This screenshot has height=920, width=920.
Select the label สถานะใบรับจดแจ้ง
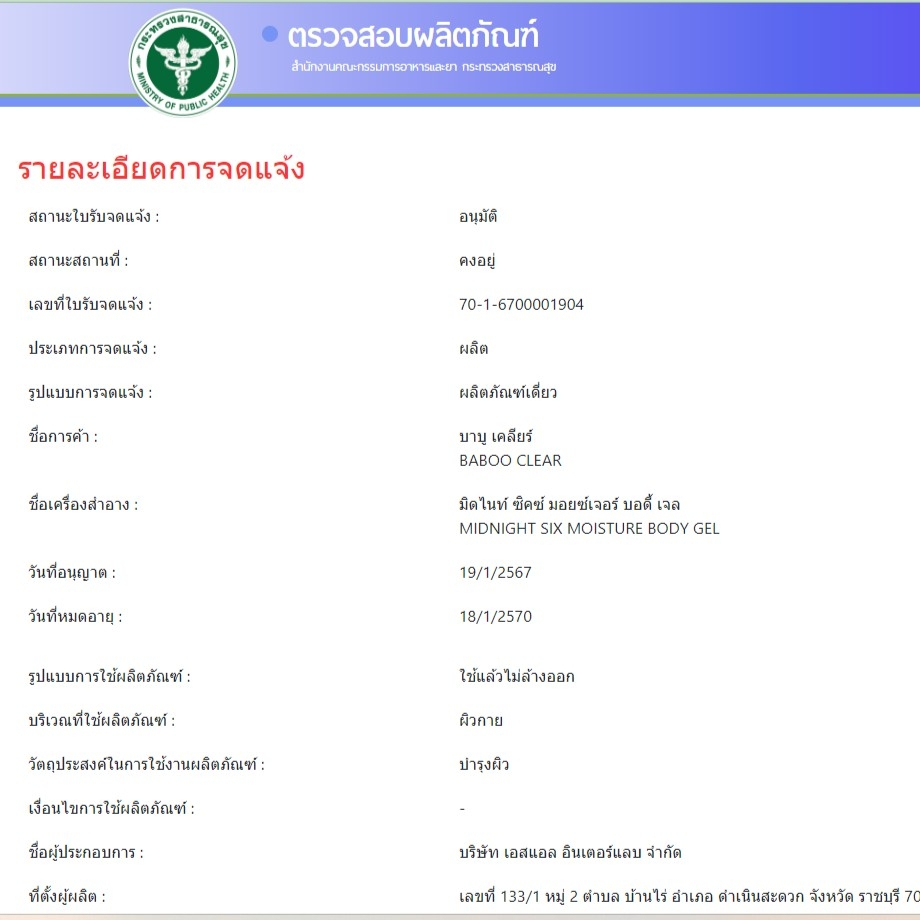[94, 217]
